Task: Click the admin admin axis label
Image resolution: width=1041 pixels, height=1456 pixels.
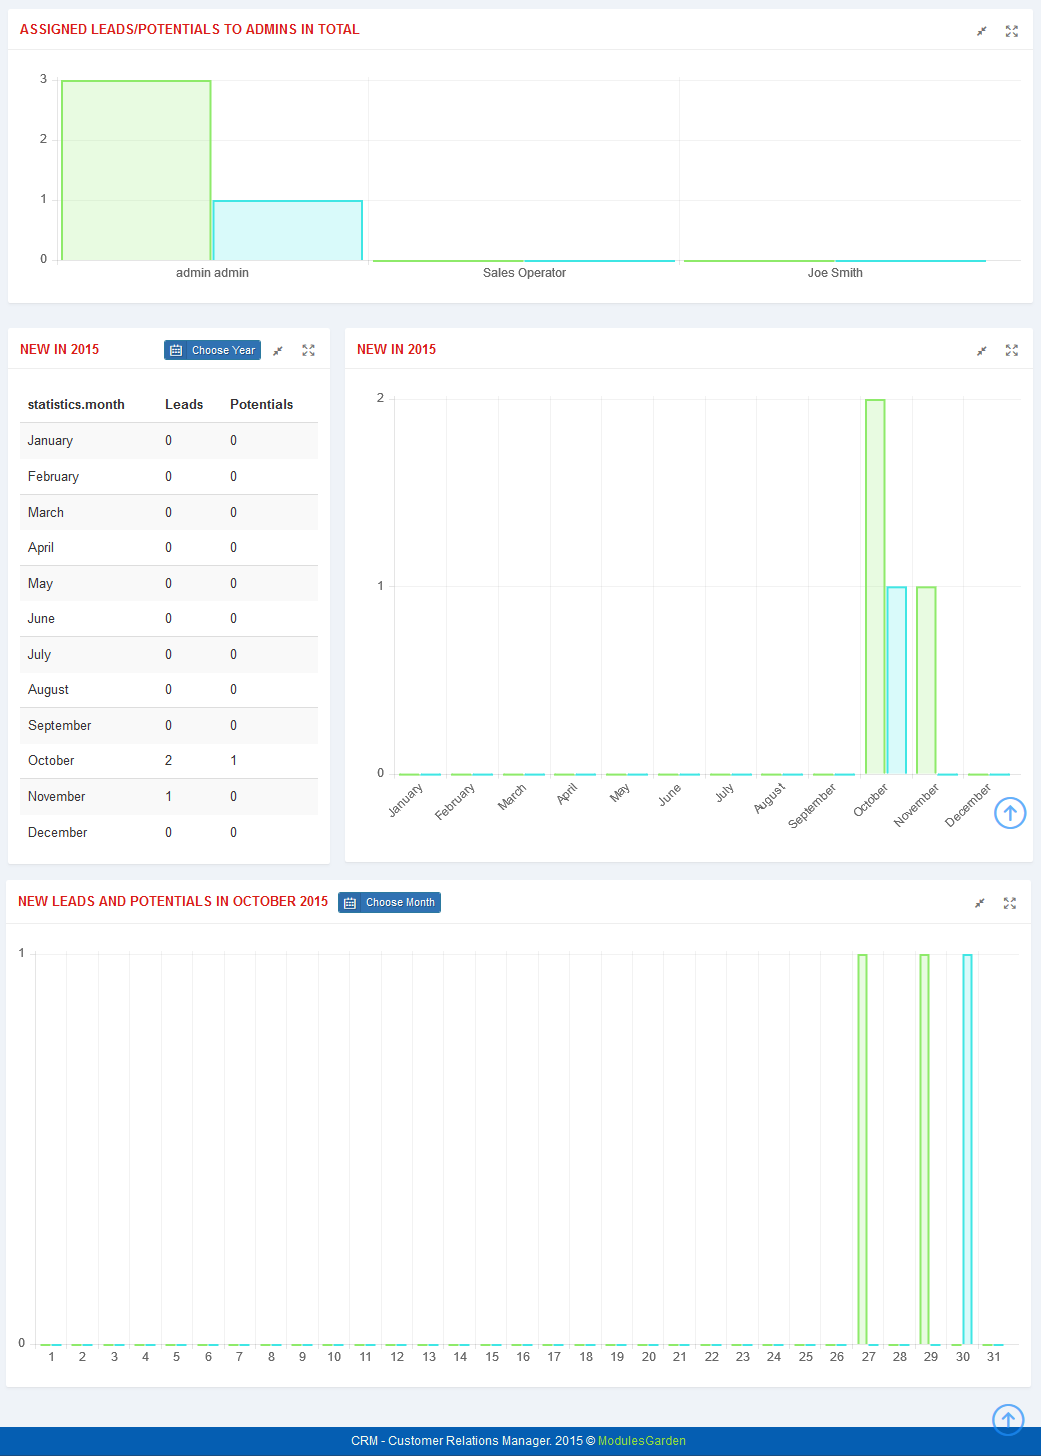Action: (x=212, y=273)
